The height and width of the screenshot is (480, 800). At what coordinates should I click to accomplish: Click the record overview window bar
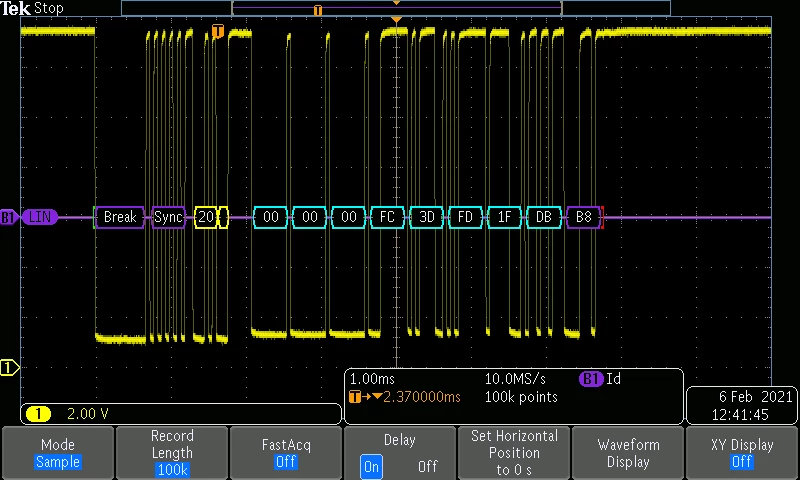click(396, 8)
